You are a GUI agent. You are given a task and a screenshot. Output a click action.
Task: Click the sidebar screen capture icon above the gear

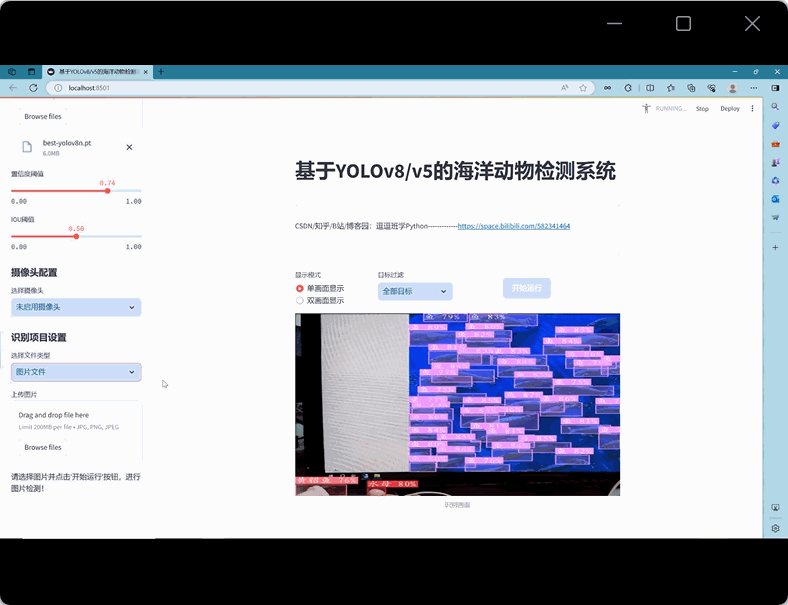[775, 508]
